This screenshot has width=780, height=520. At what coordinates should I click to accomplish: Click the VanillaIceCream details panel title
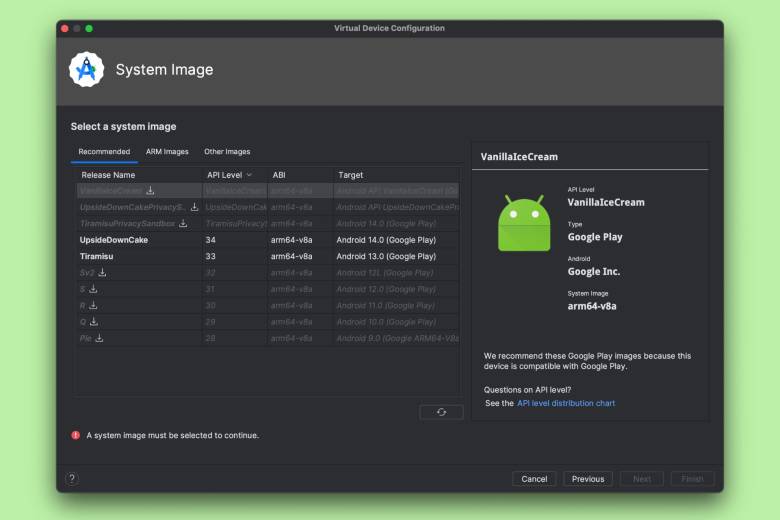pyautogui.click(x=519, y=157)
